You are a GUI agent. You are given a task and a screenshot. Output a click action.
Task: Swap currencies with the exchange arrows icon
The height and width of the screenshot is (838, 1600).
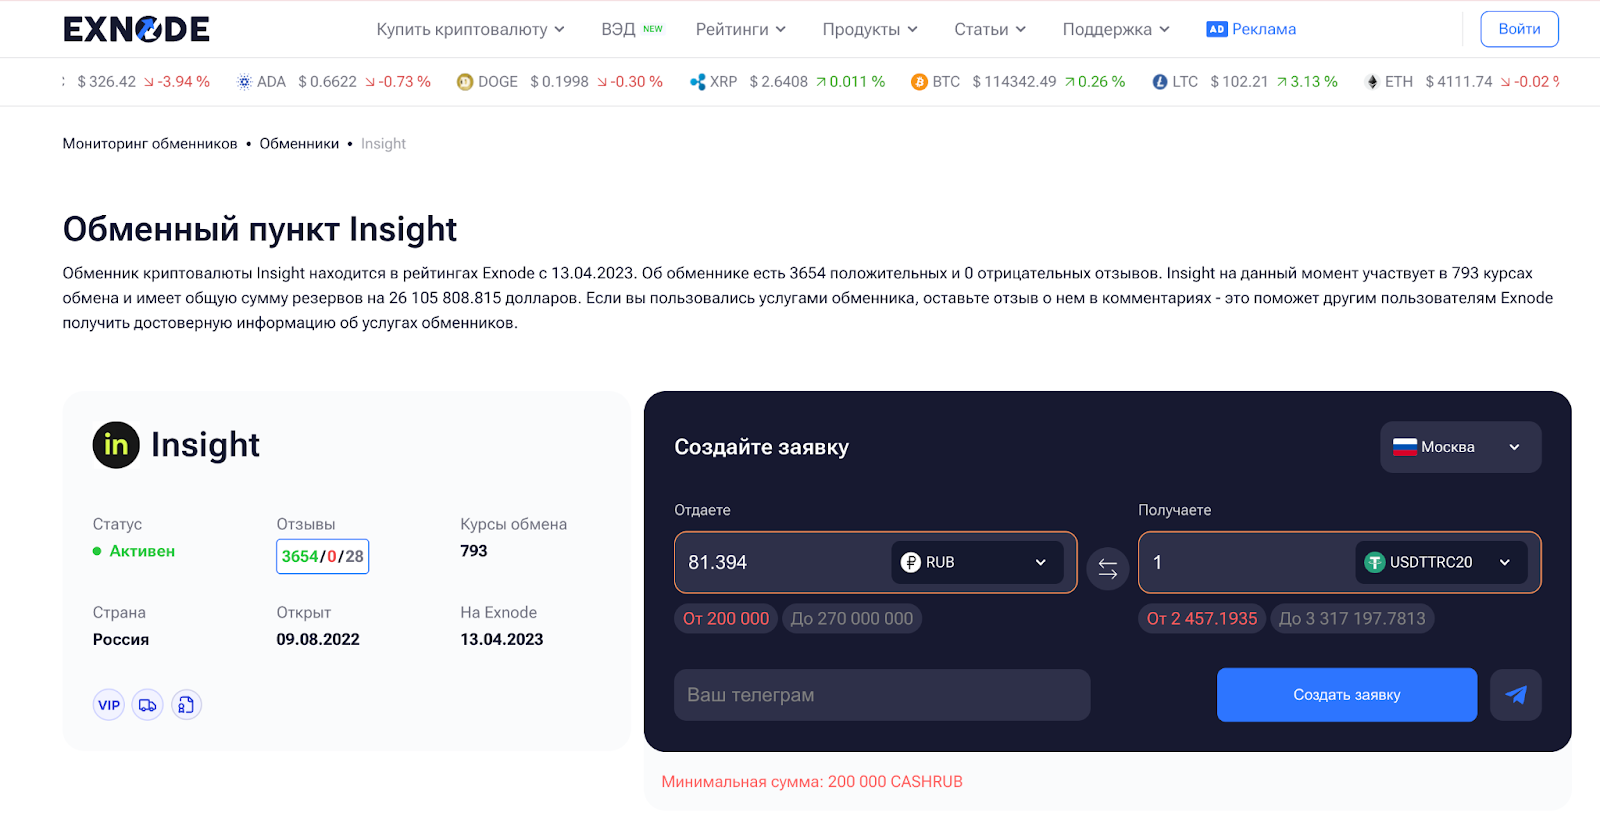click(x=1107, y=569)
